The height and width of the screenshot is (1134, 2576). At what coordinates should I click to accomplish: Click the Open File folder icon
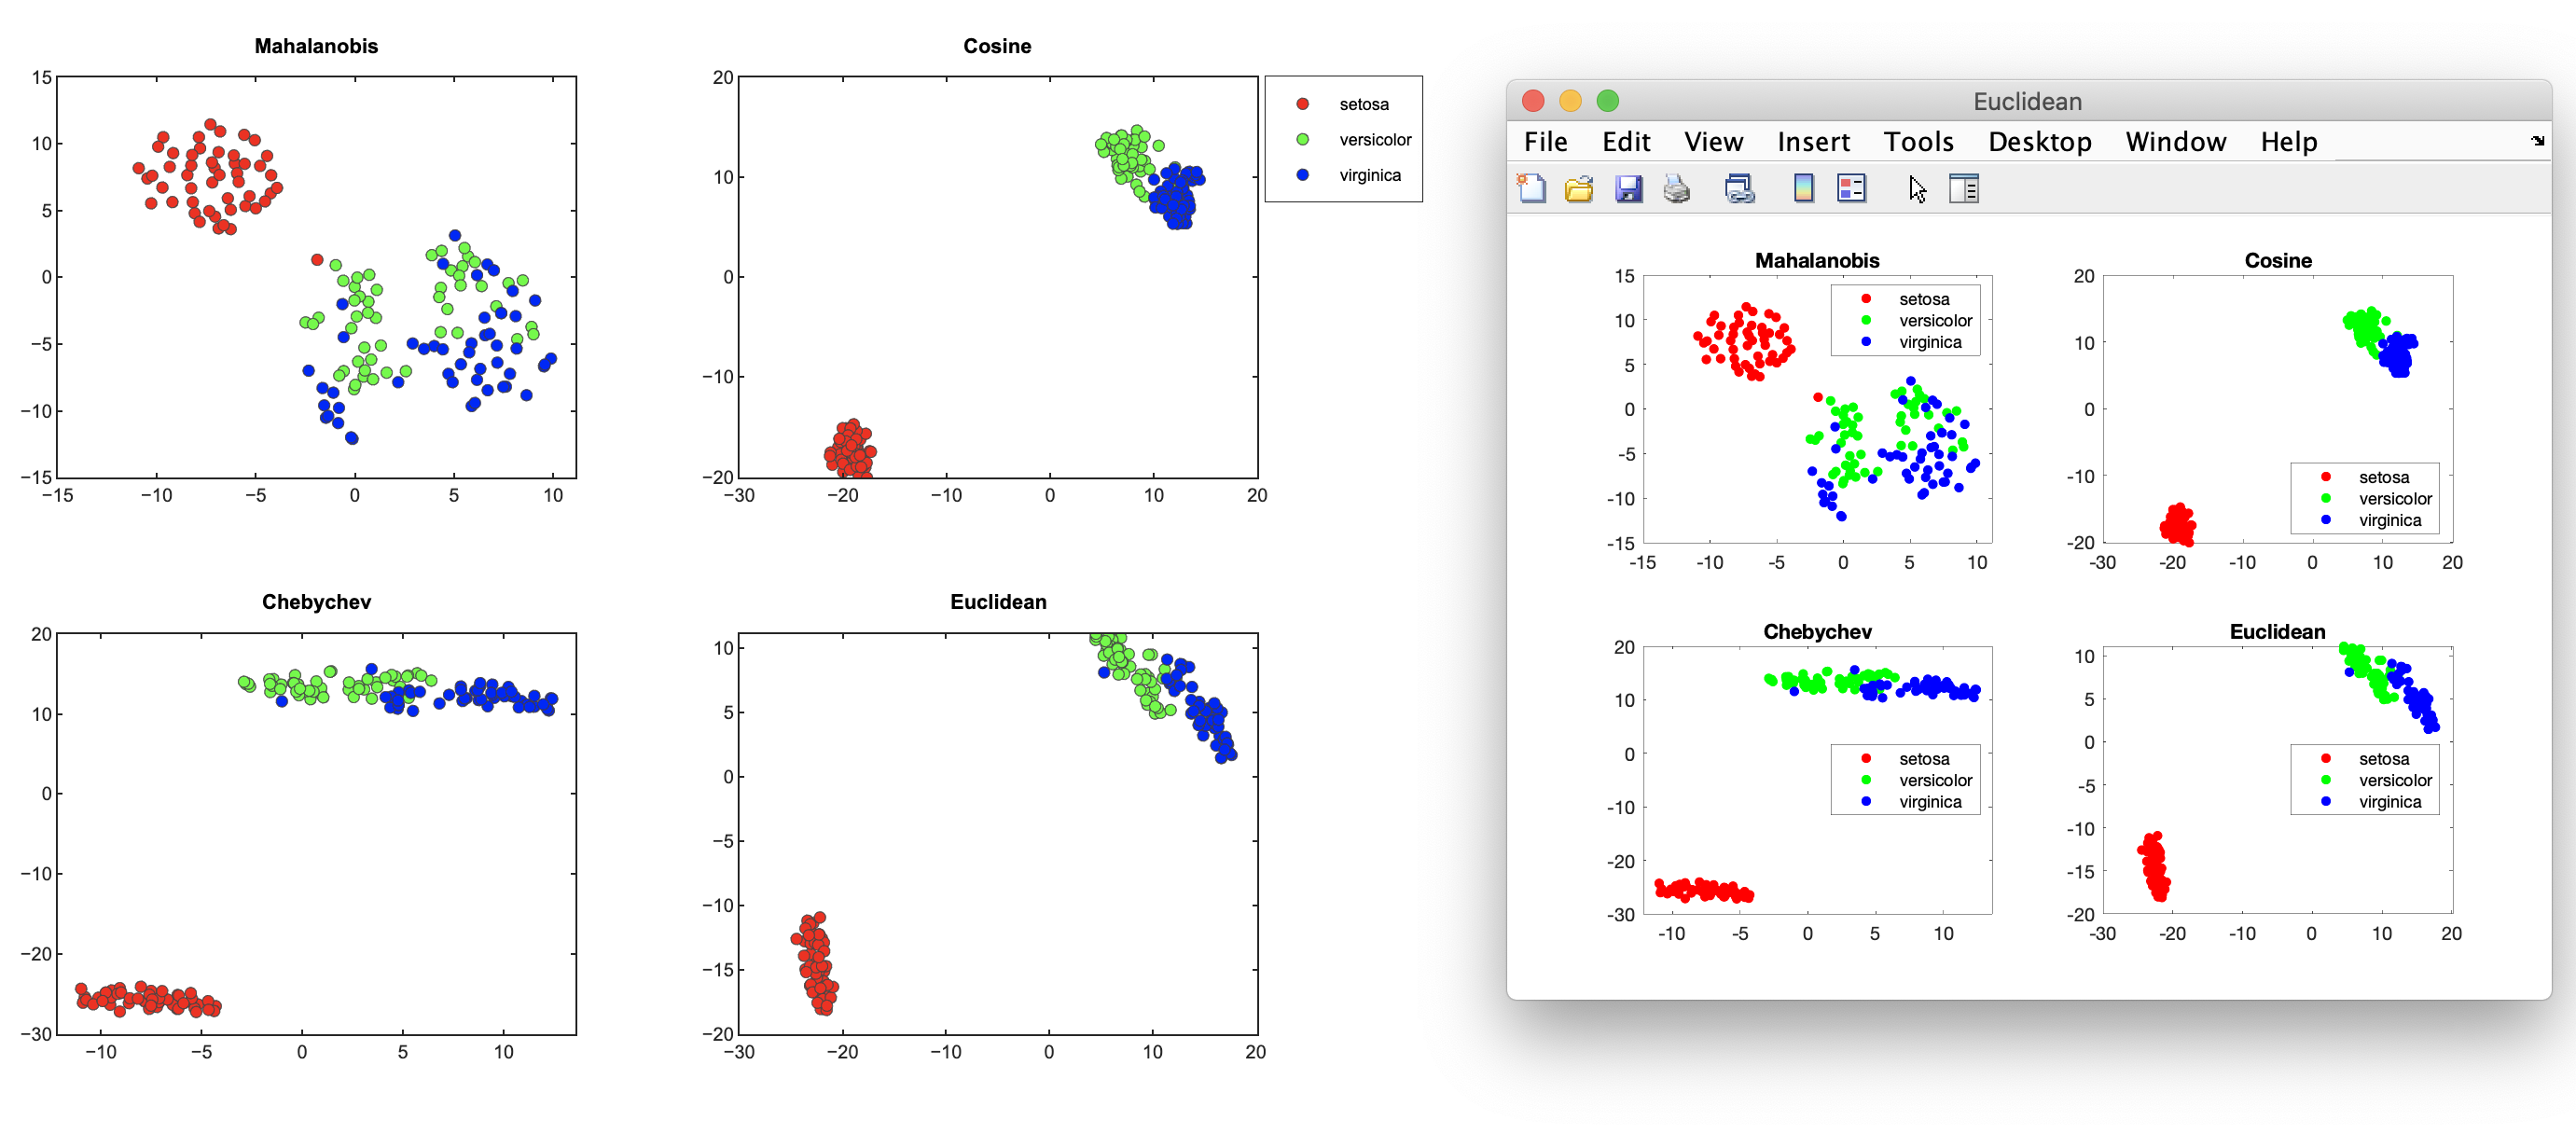(1579, 188)
